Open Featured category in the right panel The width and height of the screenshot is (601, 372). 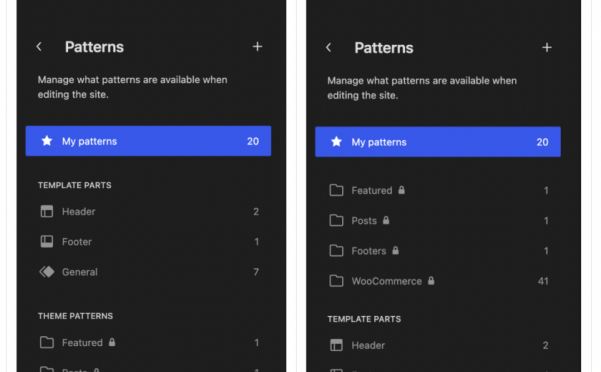pyautogui.click(x=438, y=190)
